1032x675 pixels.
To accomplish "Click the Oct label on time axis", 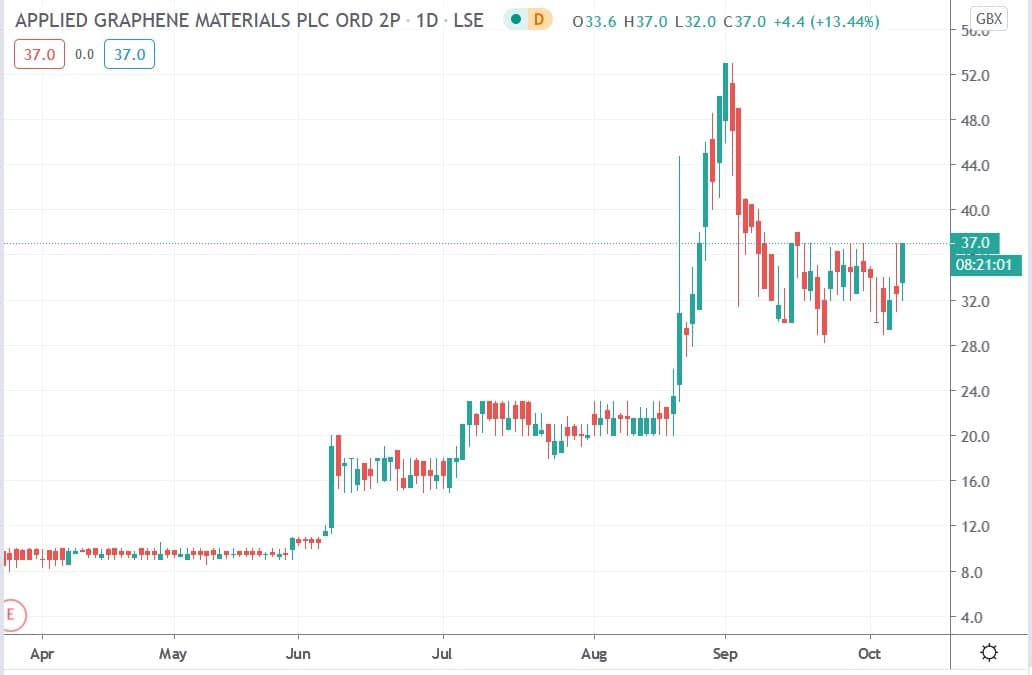I will click(869, 653).
